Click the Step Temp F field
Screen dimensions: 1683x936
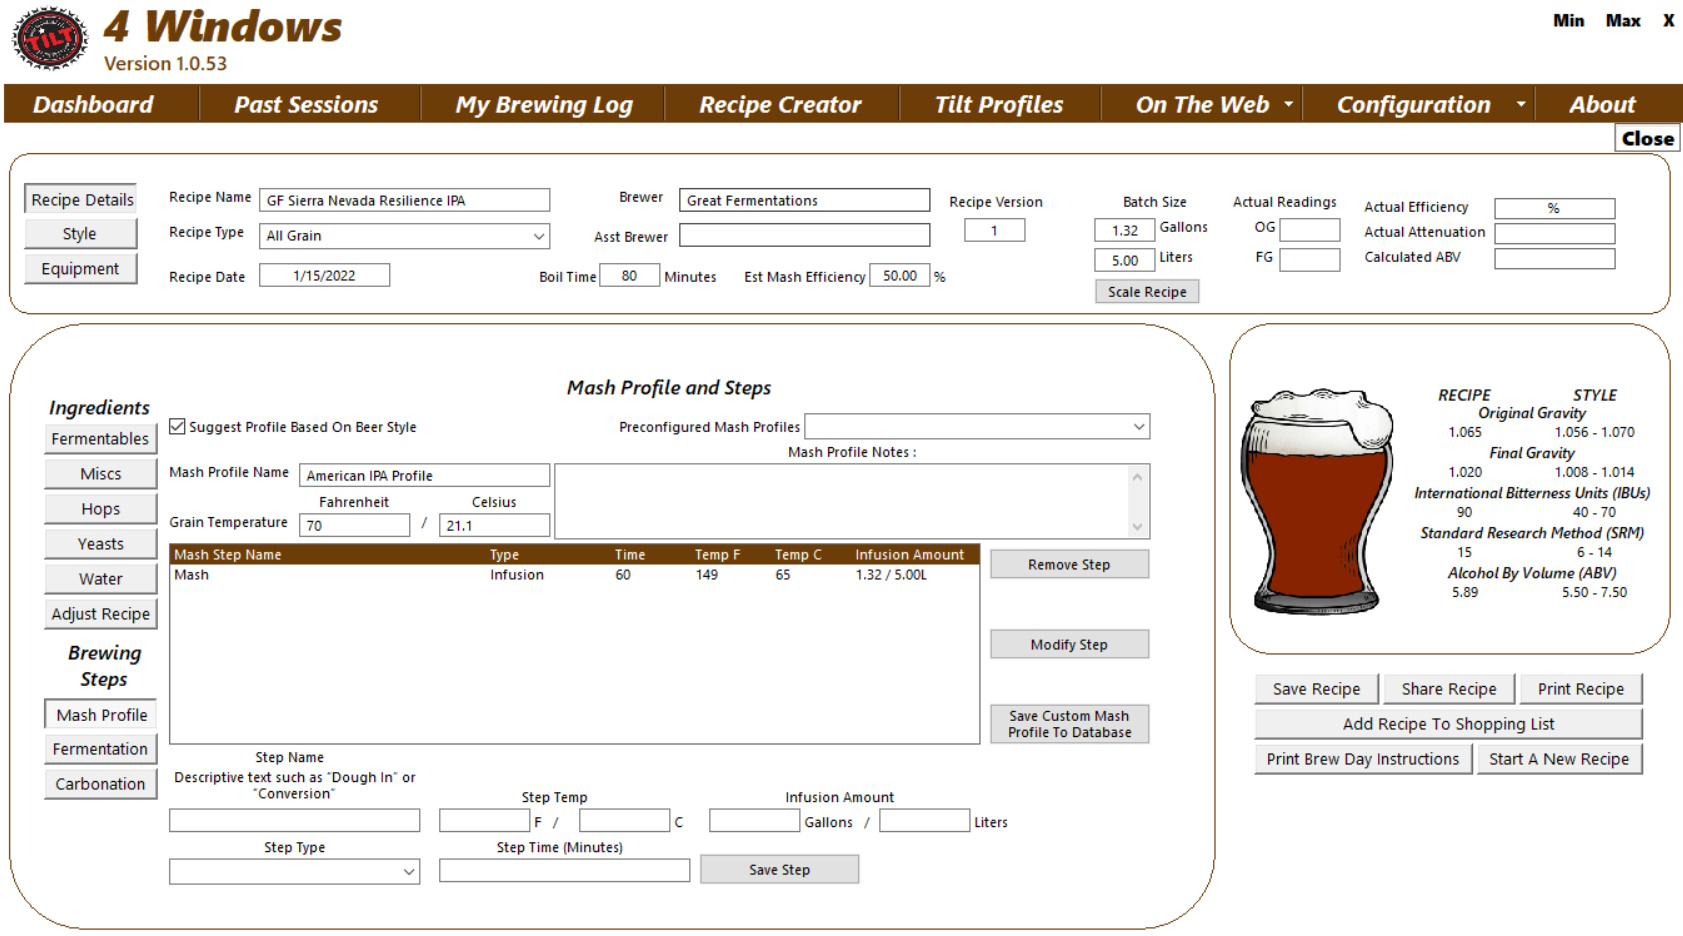484,821
